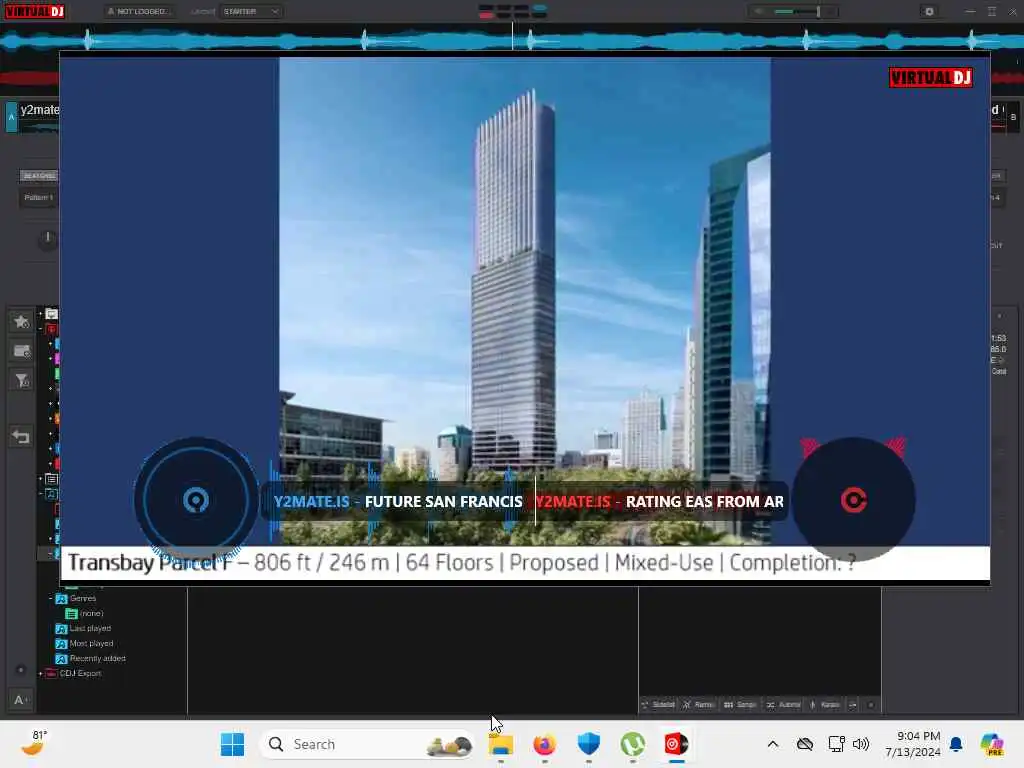
Task: Click the BEATGRID button on deck A
Action: pyautogui.click(x=39, y=176)
